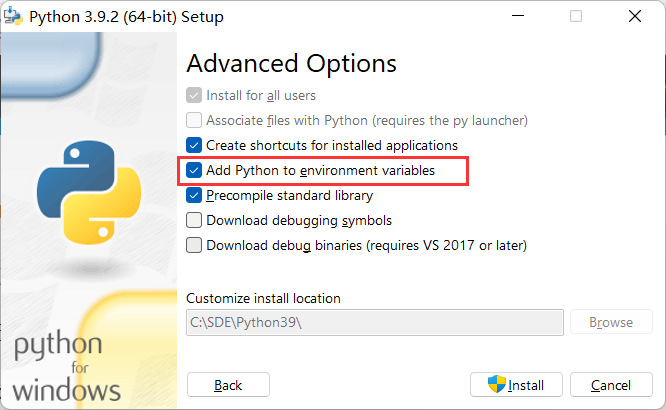
Task: Uncheck Precompile standard library
Action: point(194,196)
